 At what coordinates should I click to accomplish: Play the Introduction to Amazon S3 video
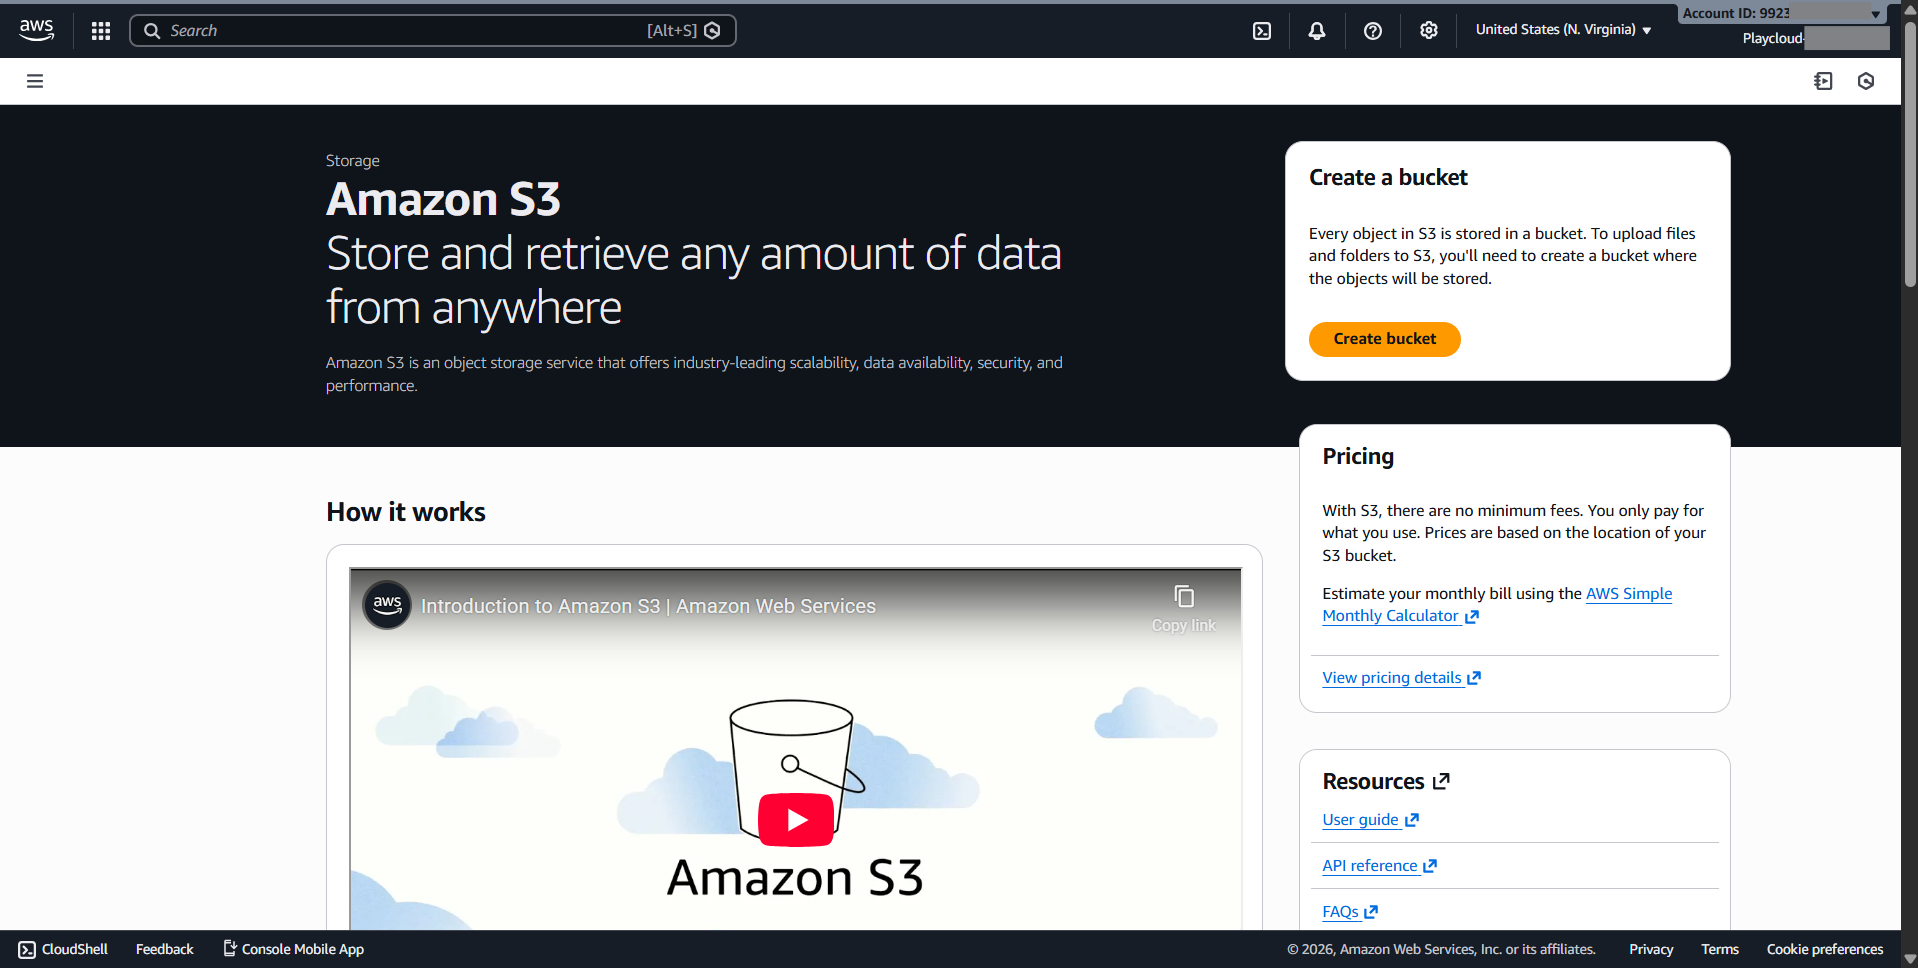[796, 820]
